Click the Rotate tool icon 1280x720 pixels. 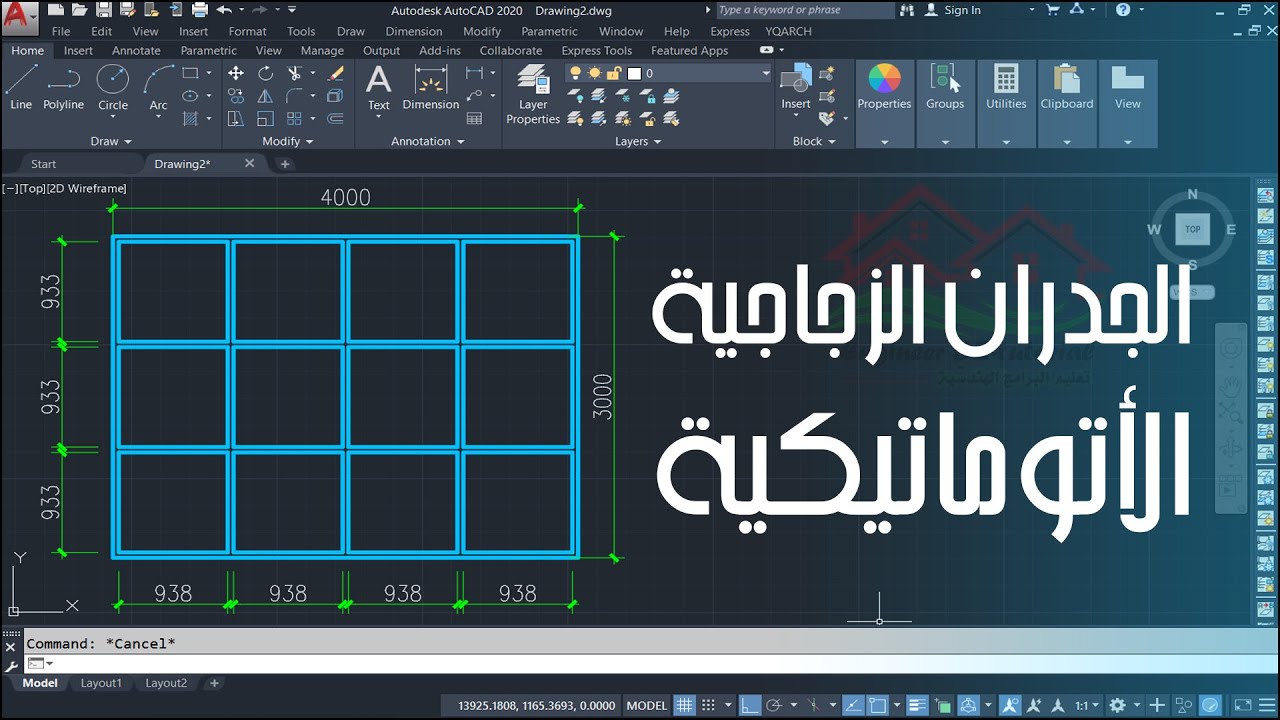pos(265,73)
